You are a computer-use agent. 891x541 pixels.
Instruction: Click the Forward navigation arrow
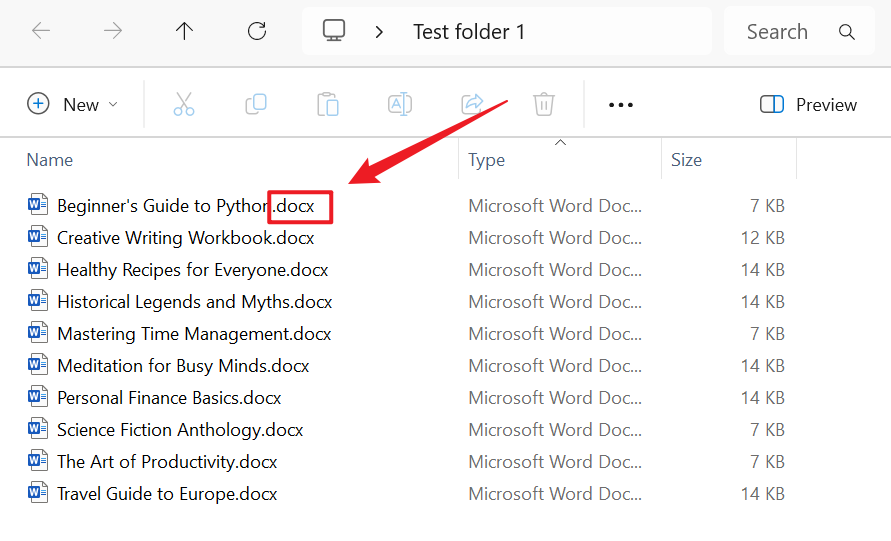(113, 31)
